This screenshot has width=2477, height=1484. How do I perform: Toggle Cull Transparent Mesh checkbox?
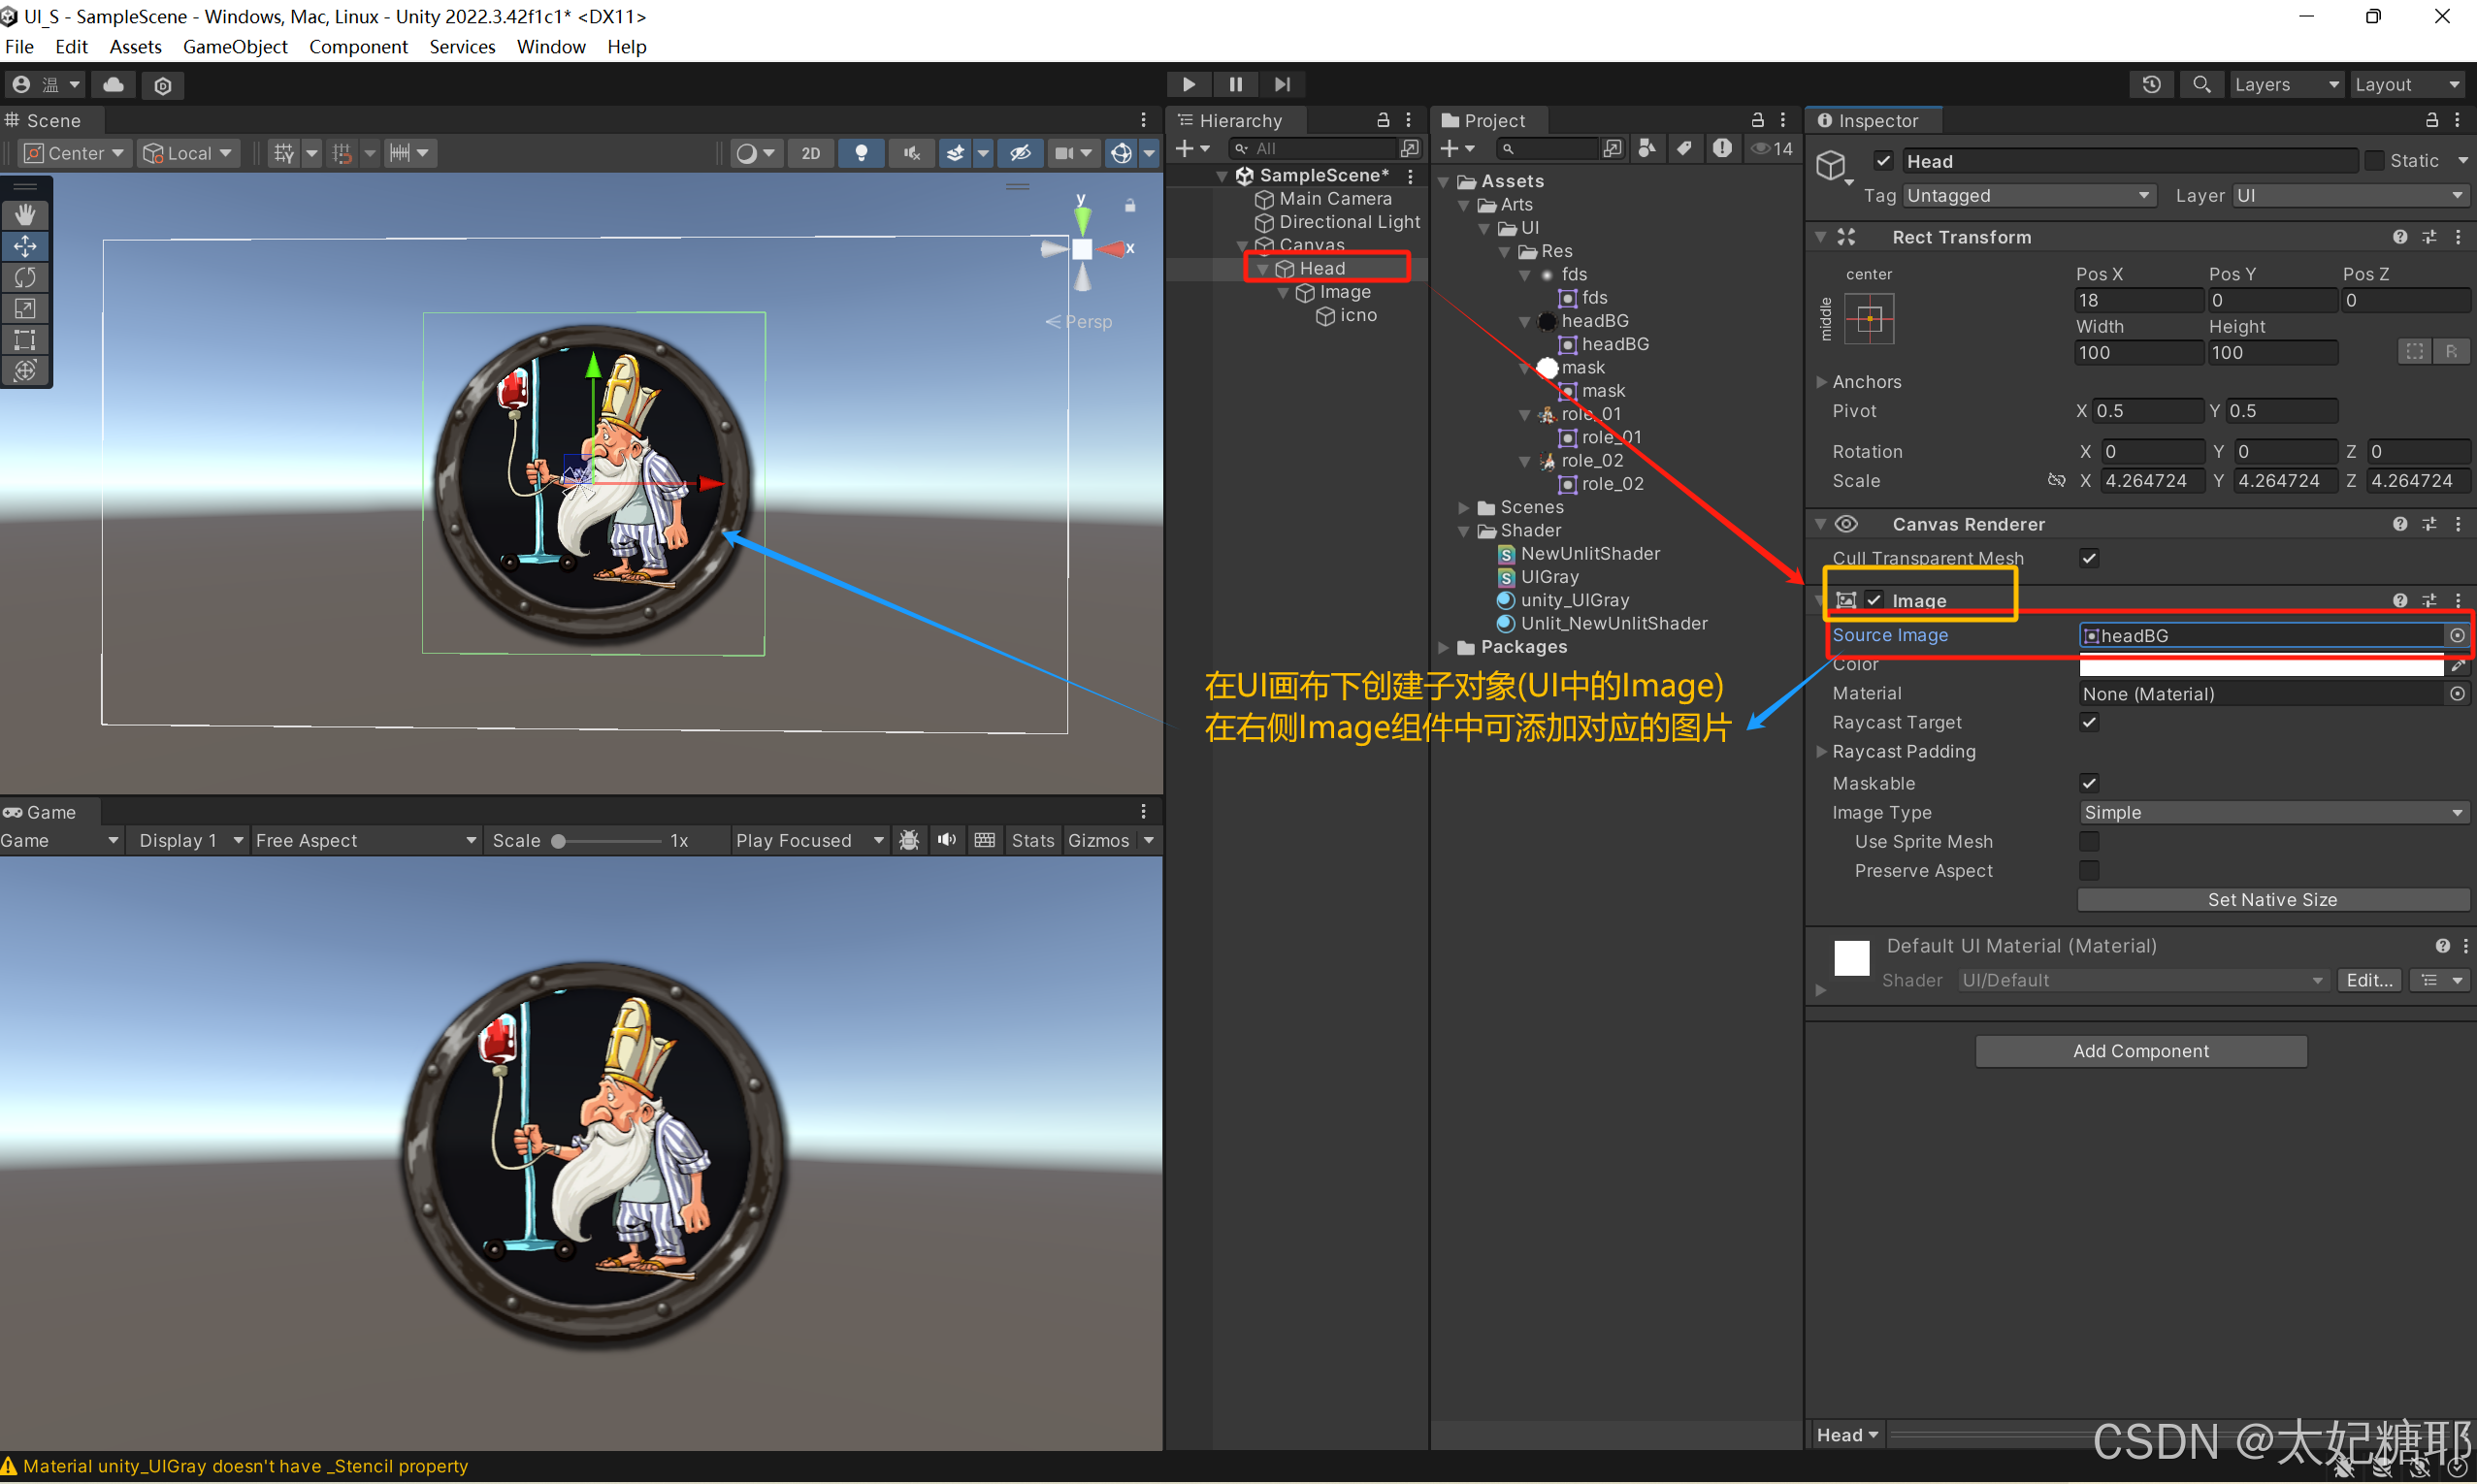[2089, 558]
